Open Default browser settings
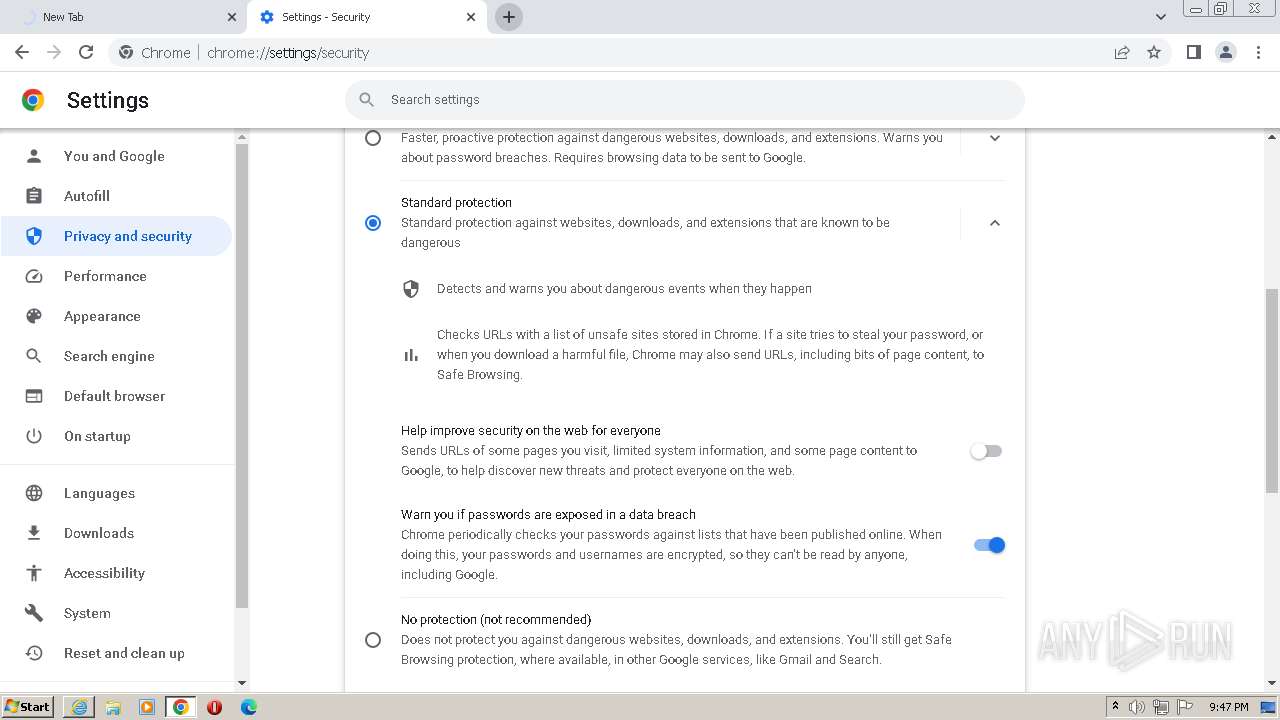 click(x=116, y=396)
